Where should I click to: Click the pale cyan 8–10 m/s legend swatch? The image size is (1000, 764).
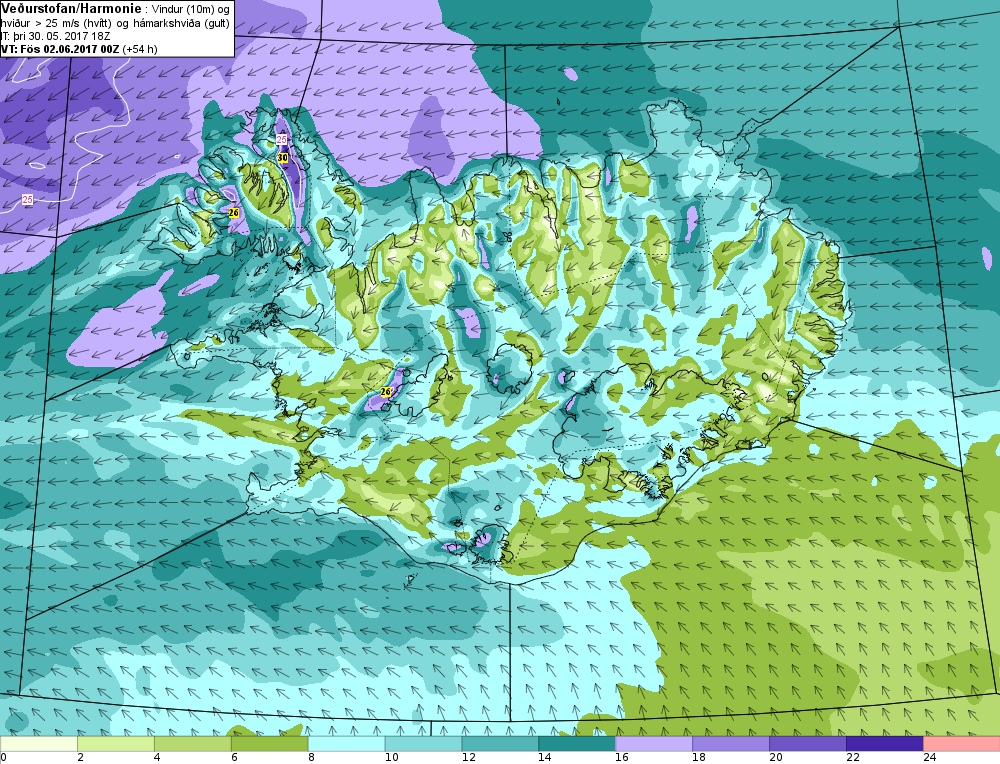point(346,744)
